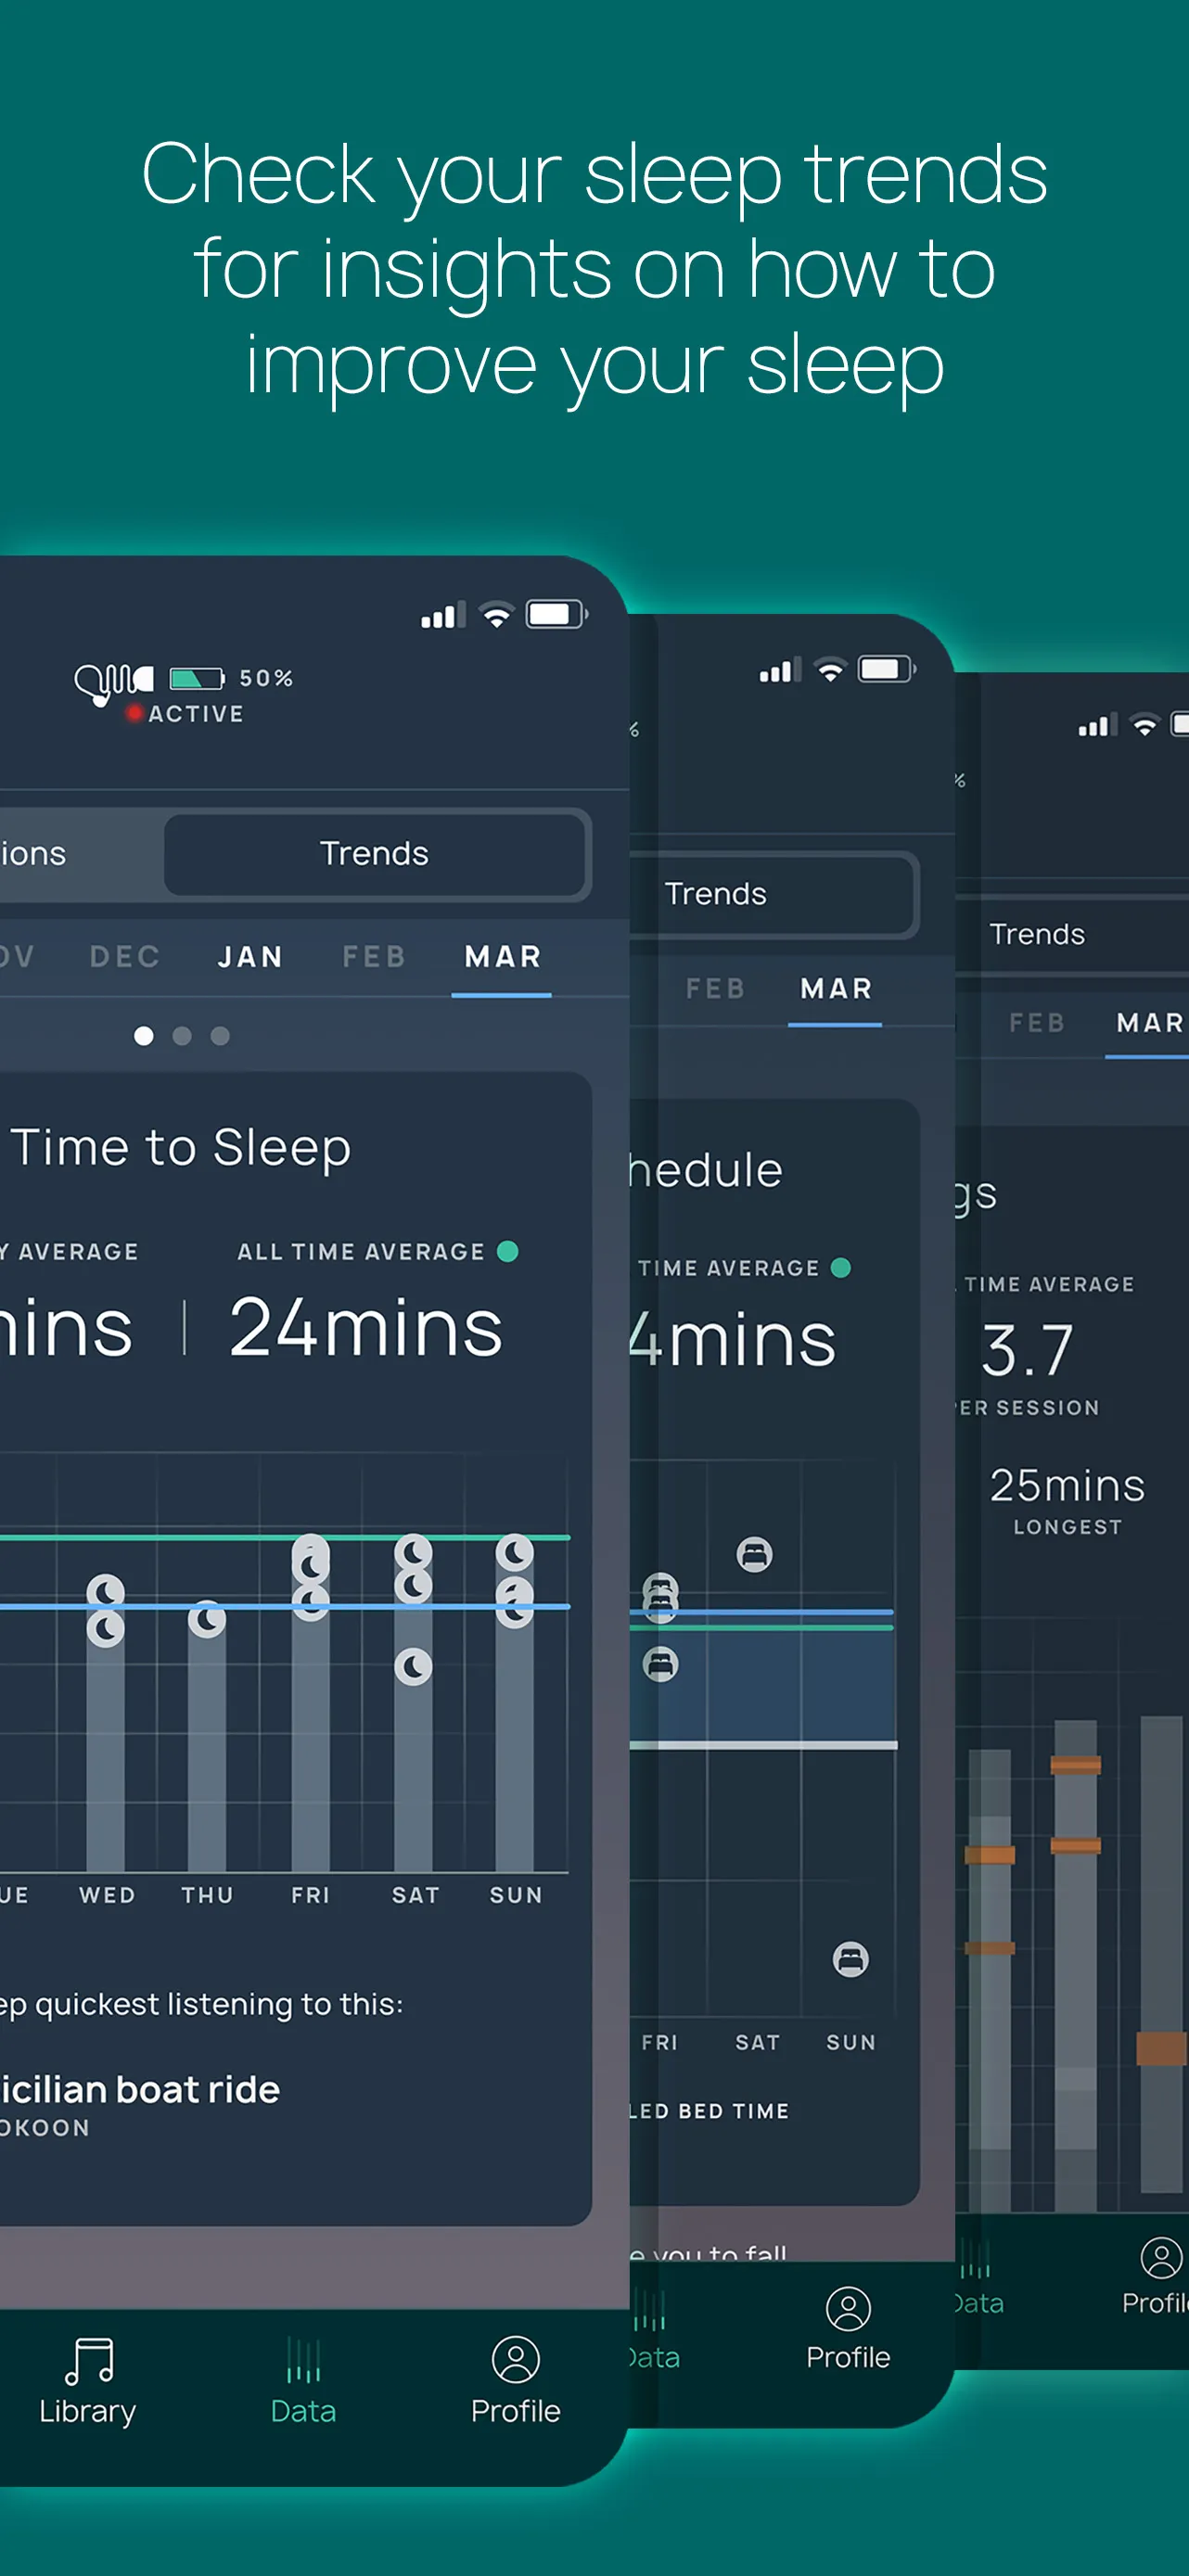Tap the red ACTIVE status label
The width and height of the screenshot is (1189, 2576).
[x=185, y=714]
